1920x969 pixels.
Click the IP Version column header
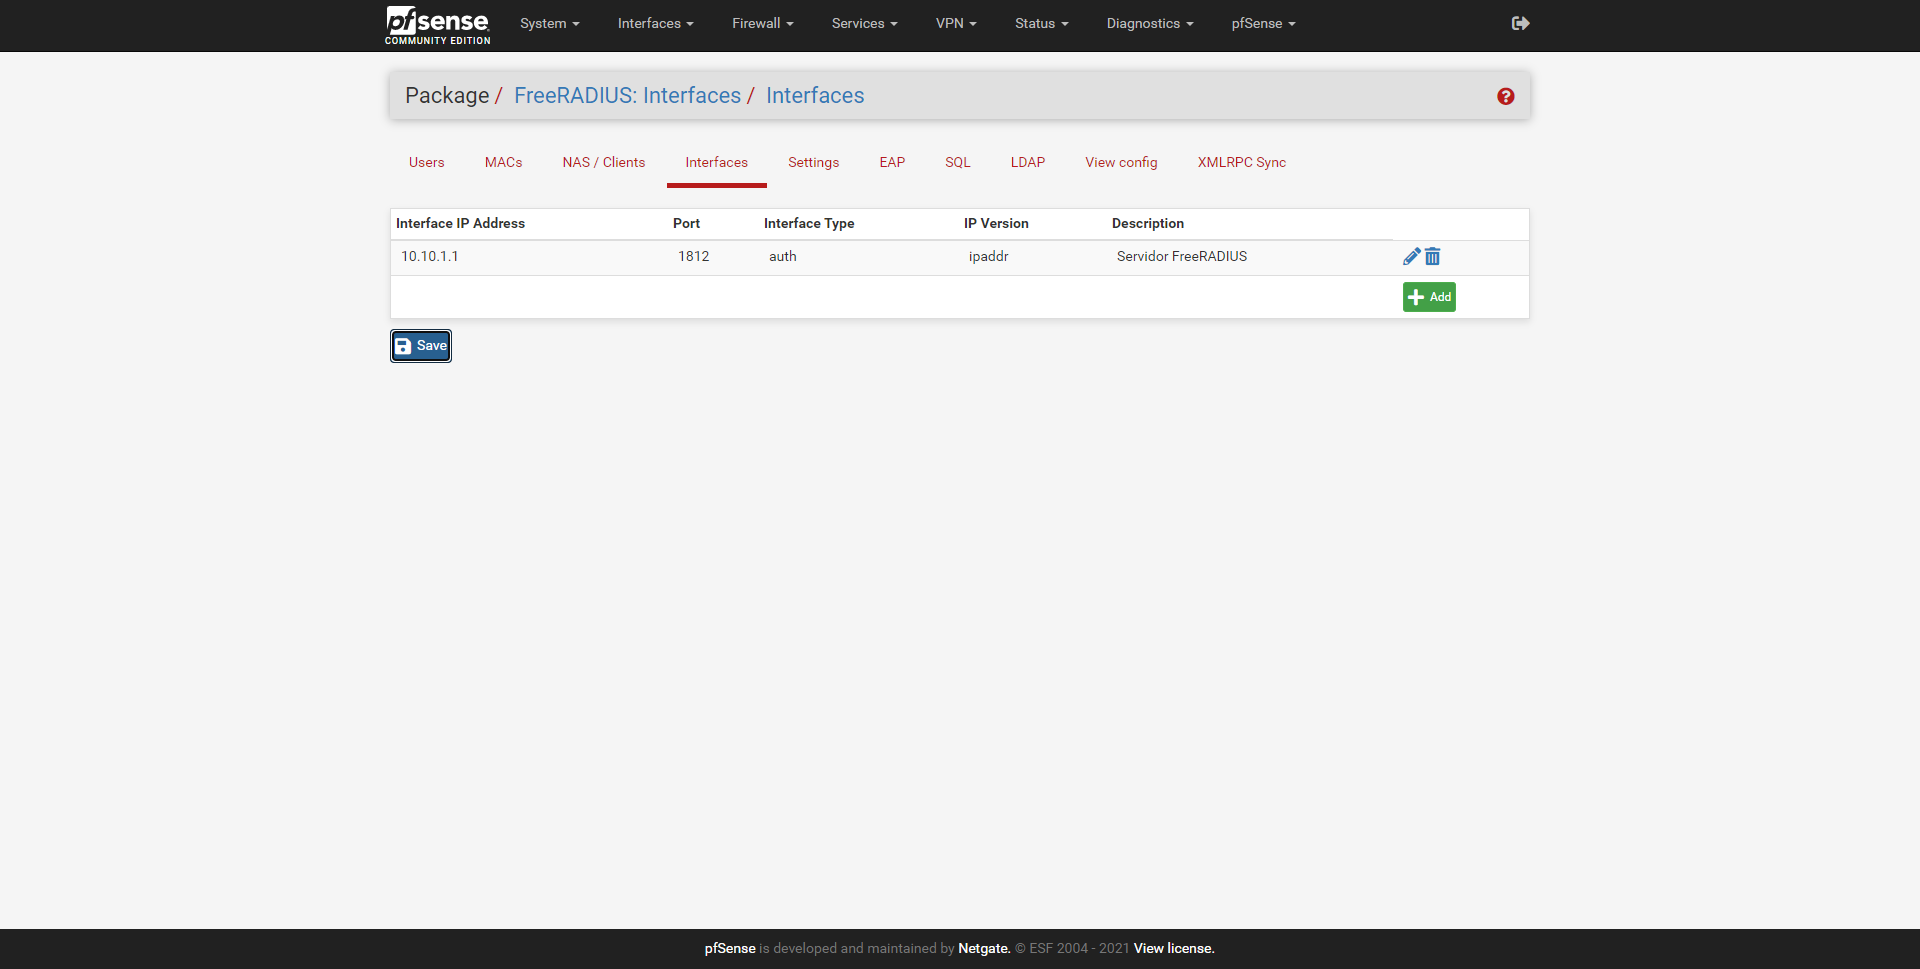pos(996,224)
